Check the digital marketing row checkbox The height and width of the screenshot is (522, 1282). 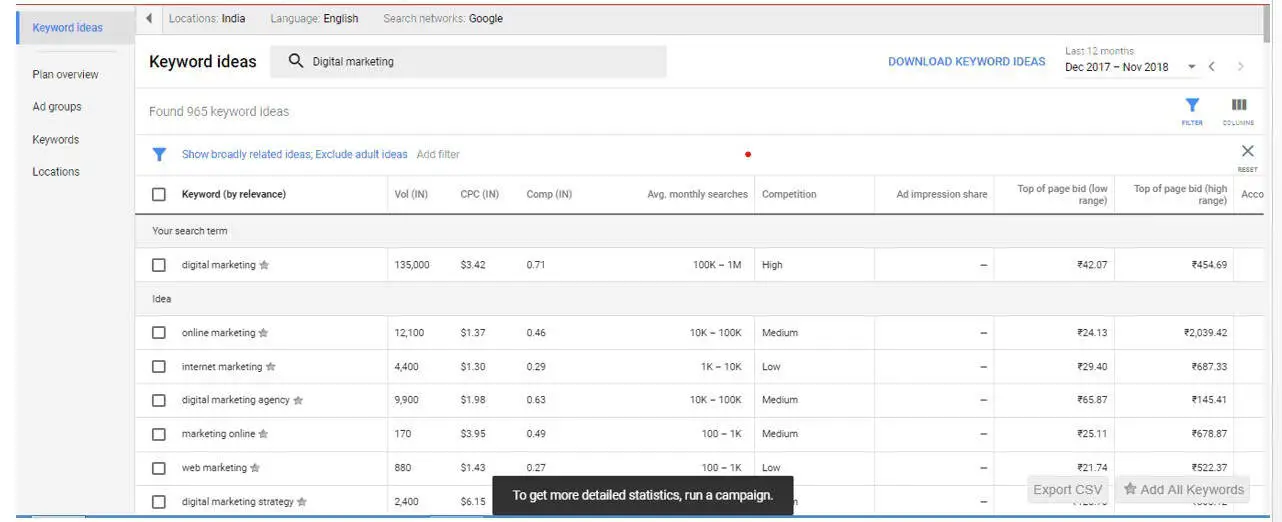(159, 265)
